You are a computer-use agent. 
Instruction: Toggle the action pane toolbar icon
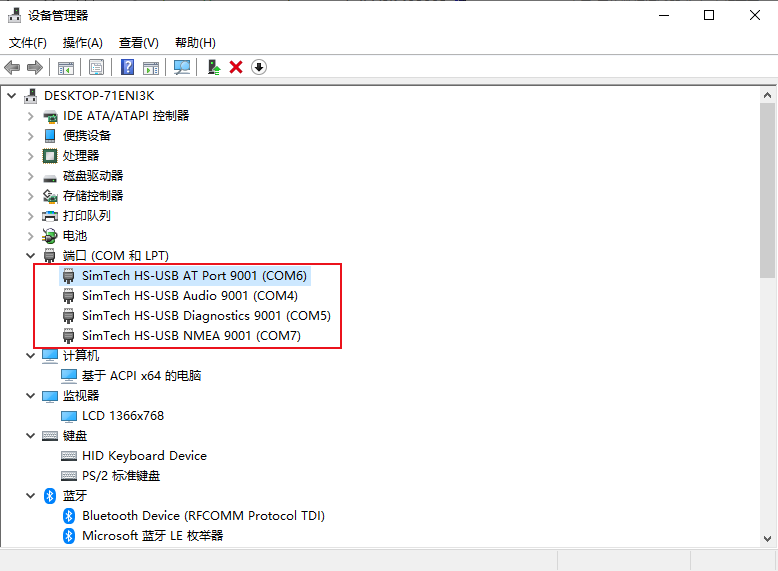tap(151, 67)
